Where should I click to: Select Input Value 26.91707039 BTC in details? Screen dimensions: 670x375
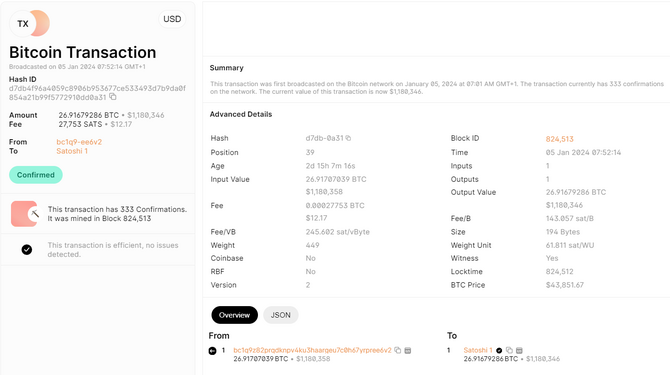336,179
